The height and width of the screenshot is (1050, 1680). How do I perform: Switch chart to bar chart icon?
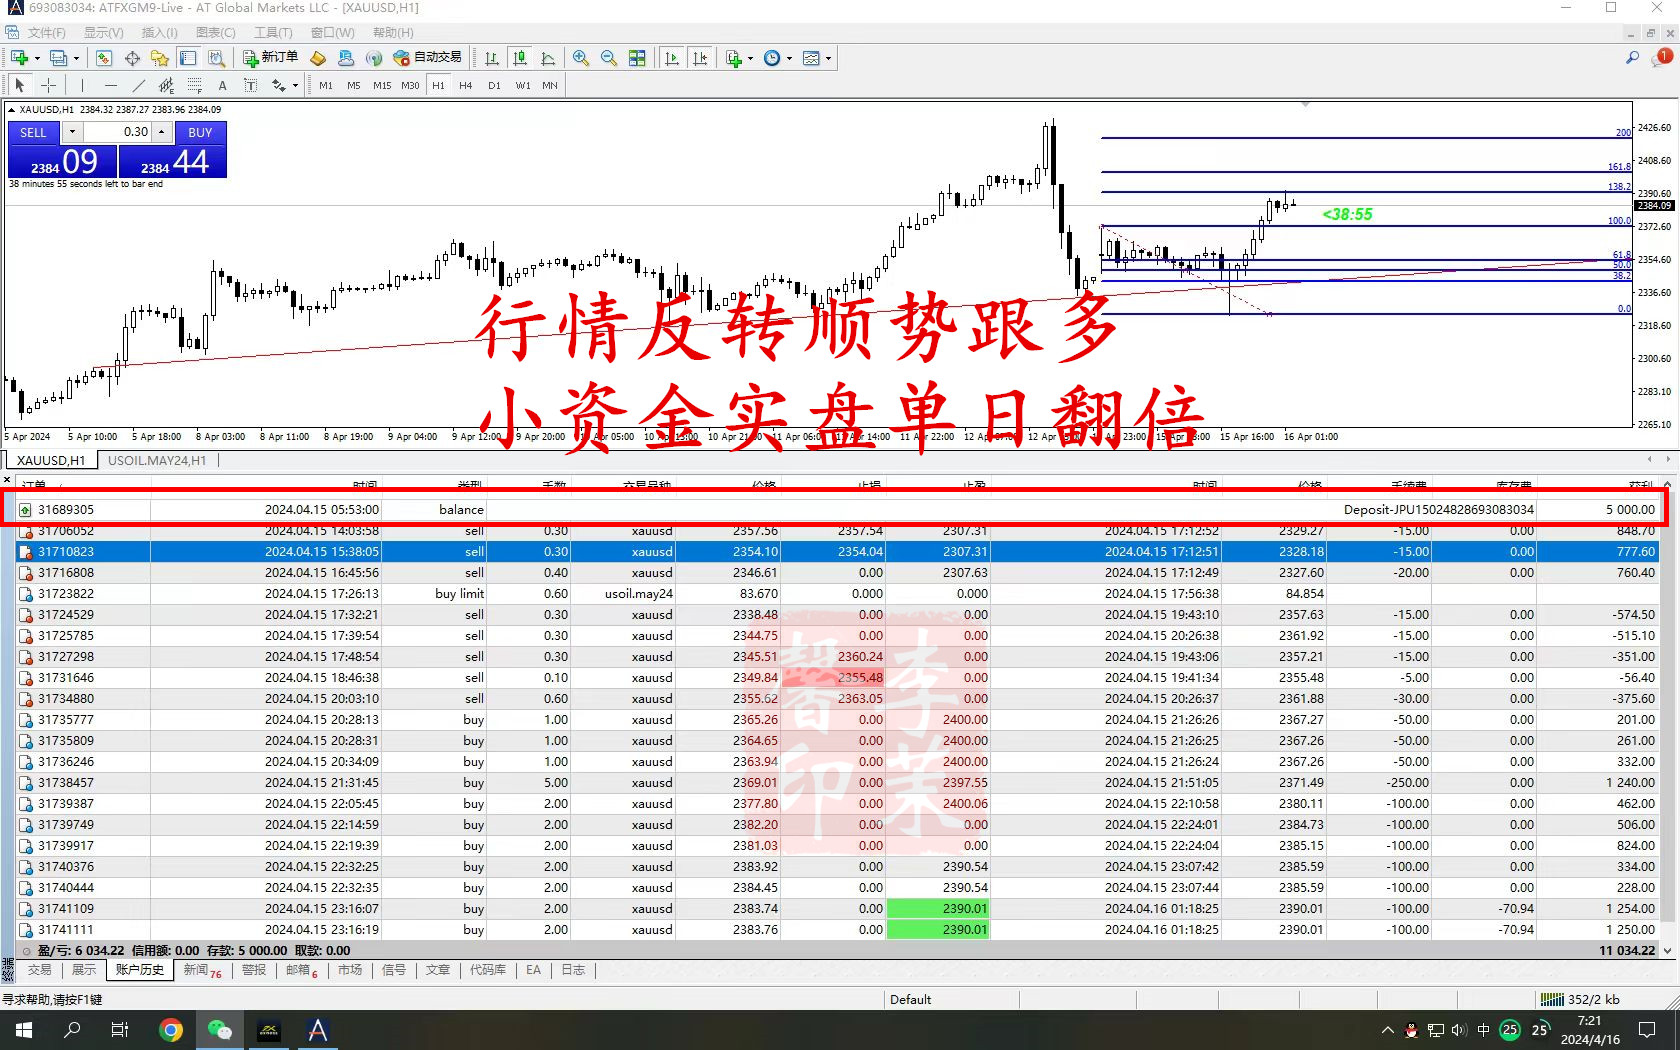(492, 58)
